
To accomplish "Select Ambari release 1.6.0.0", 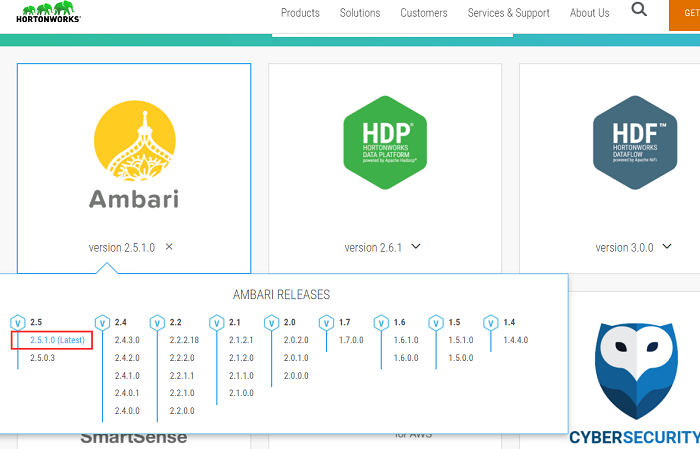I will (x=406, y=358).
